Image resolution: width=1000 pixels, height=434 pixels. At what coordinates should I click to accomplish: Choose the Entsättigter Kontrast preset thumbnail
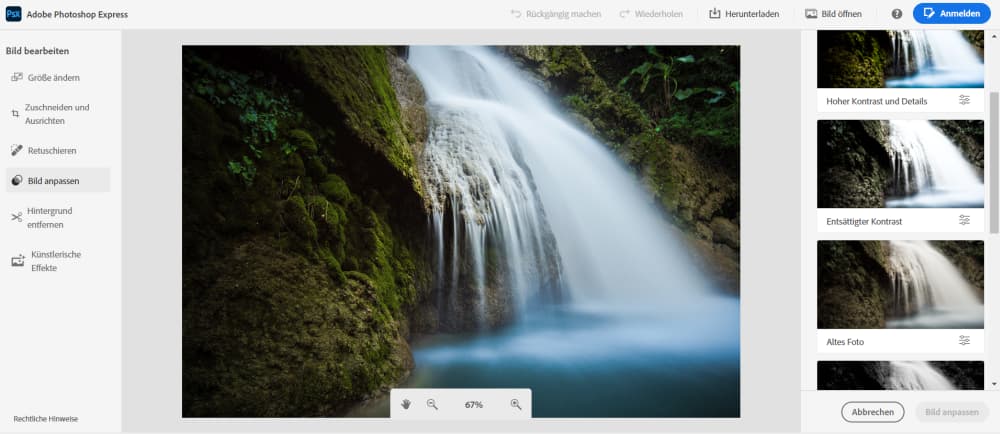pos(900,164)
